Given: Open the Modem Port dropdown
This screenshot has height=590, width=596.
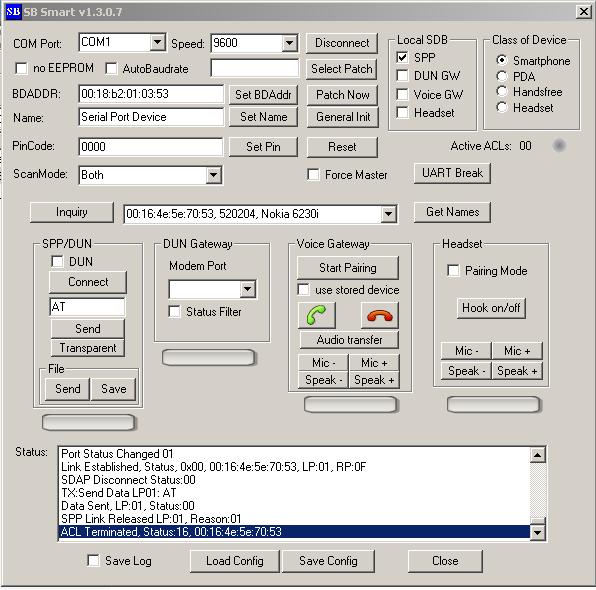Looking at the screenshot, I should [x=247, y=289].
